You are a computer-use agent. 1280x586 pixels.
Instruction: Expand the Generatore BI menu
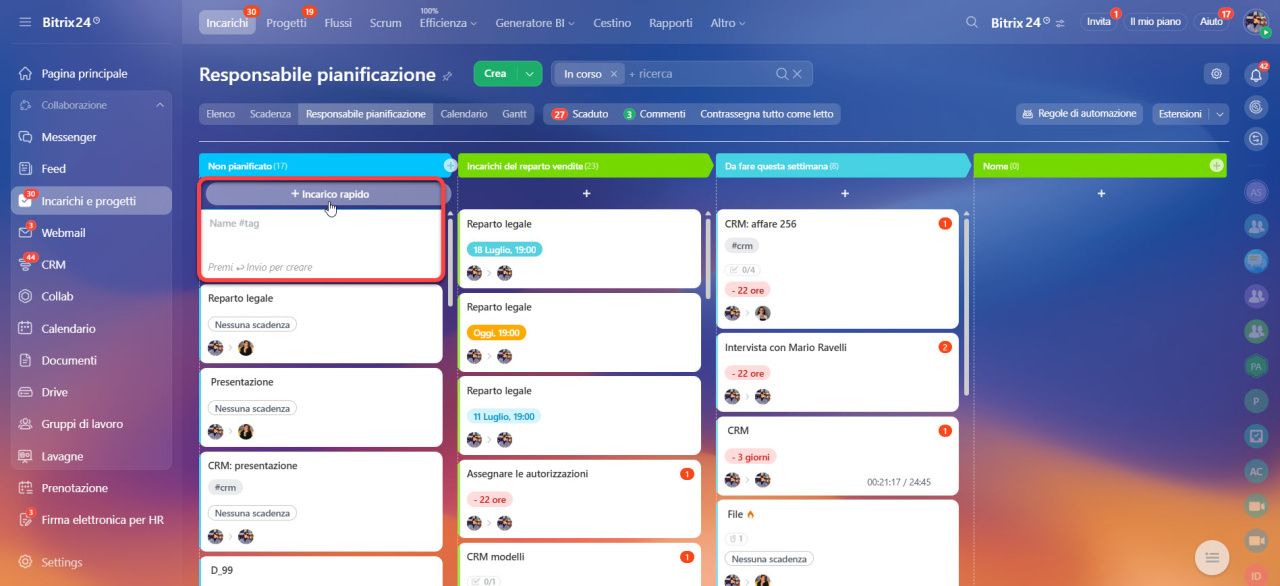point(535,22)
